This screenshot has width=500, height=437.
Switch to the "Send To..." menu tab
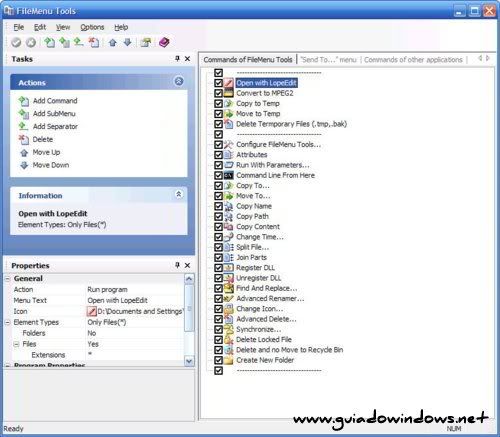(328, 60)
